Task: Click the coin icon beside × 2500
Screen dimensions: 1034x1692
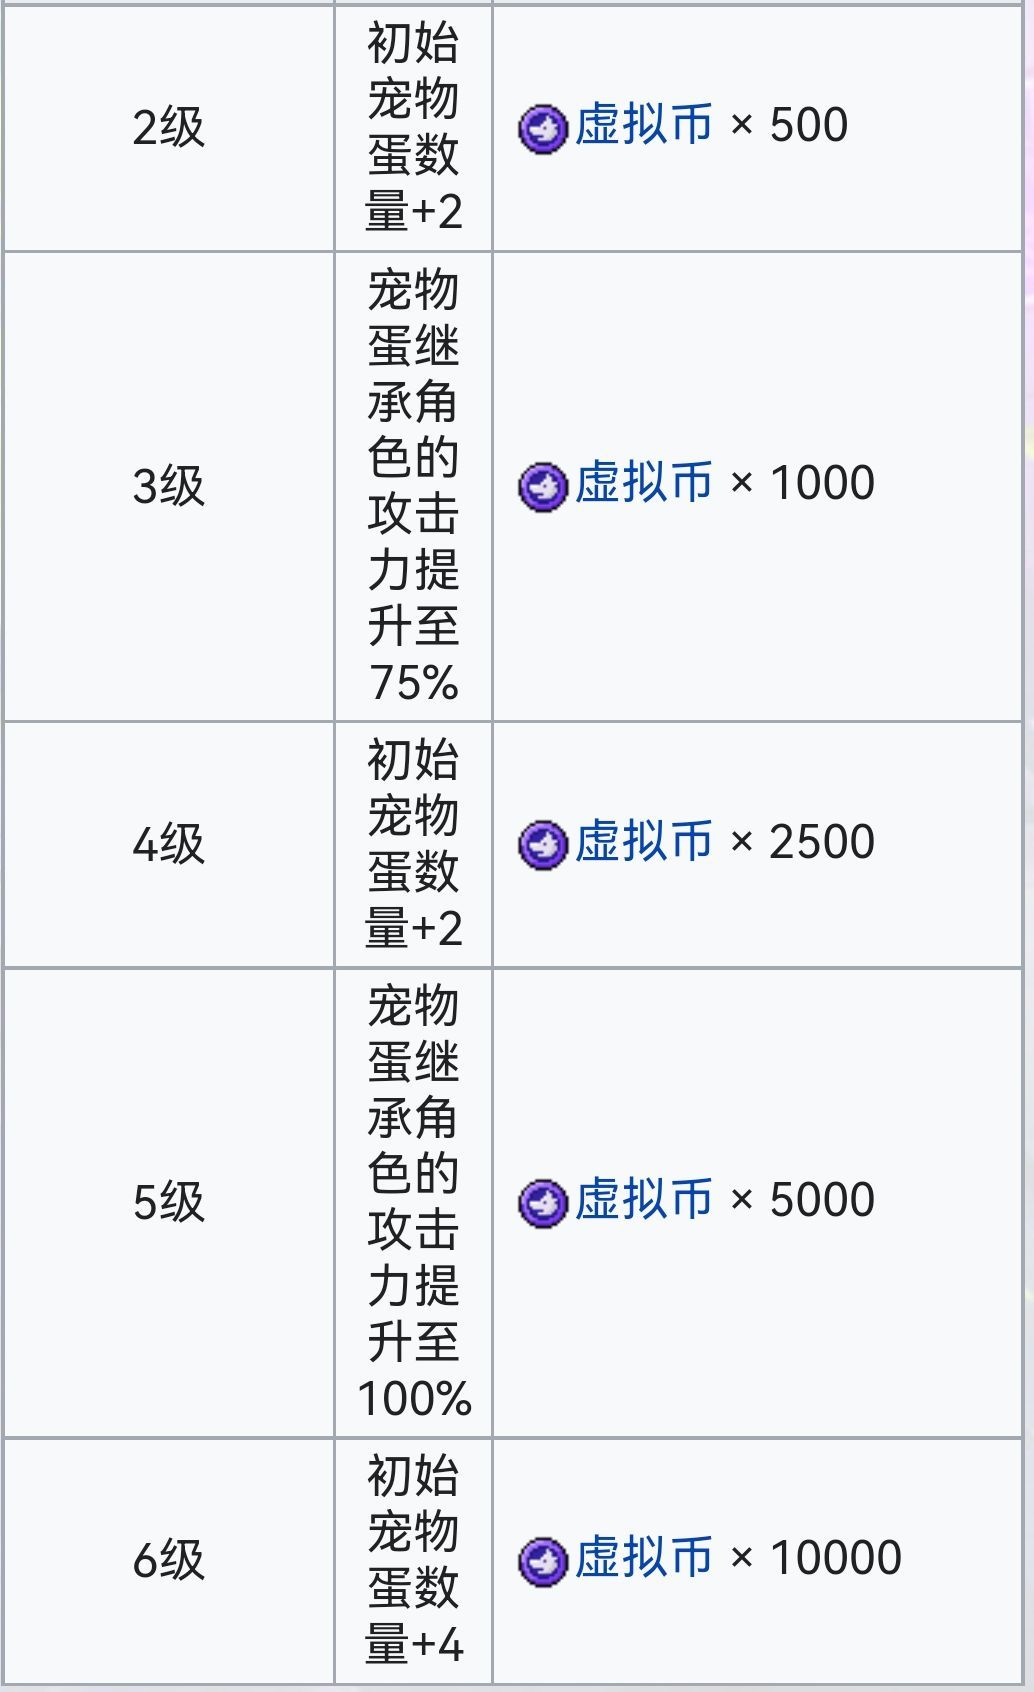Action: pos(543,844)
